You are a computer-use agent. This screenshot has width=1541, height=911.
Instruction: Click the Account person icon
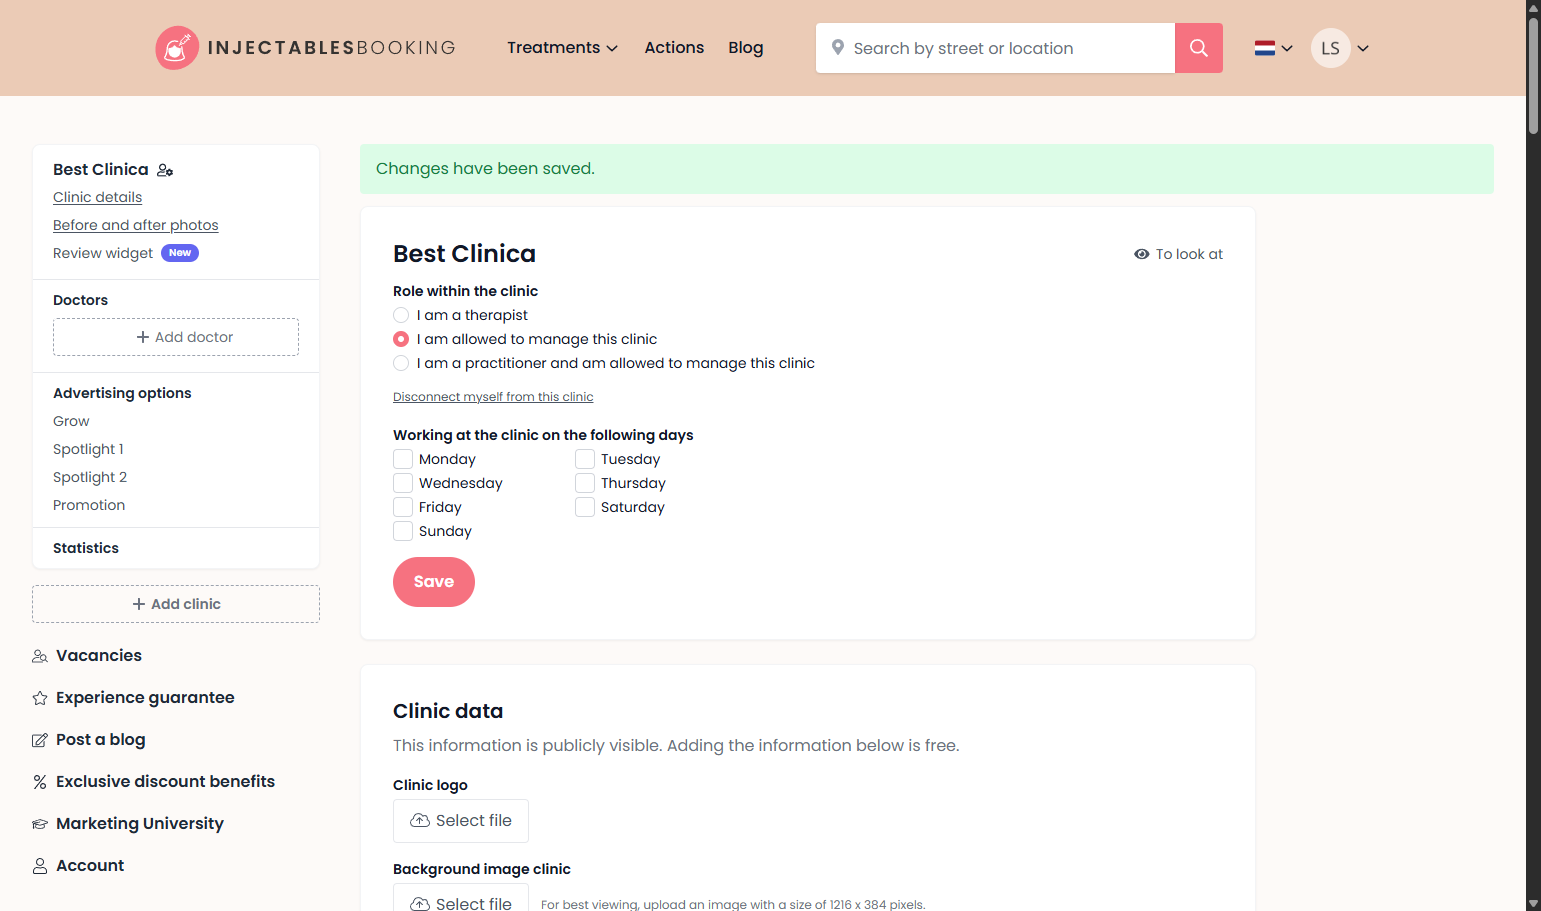click(40, 866)
